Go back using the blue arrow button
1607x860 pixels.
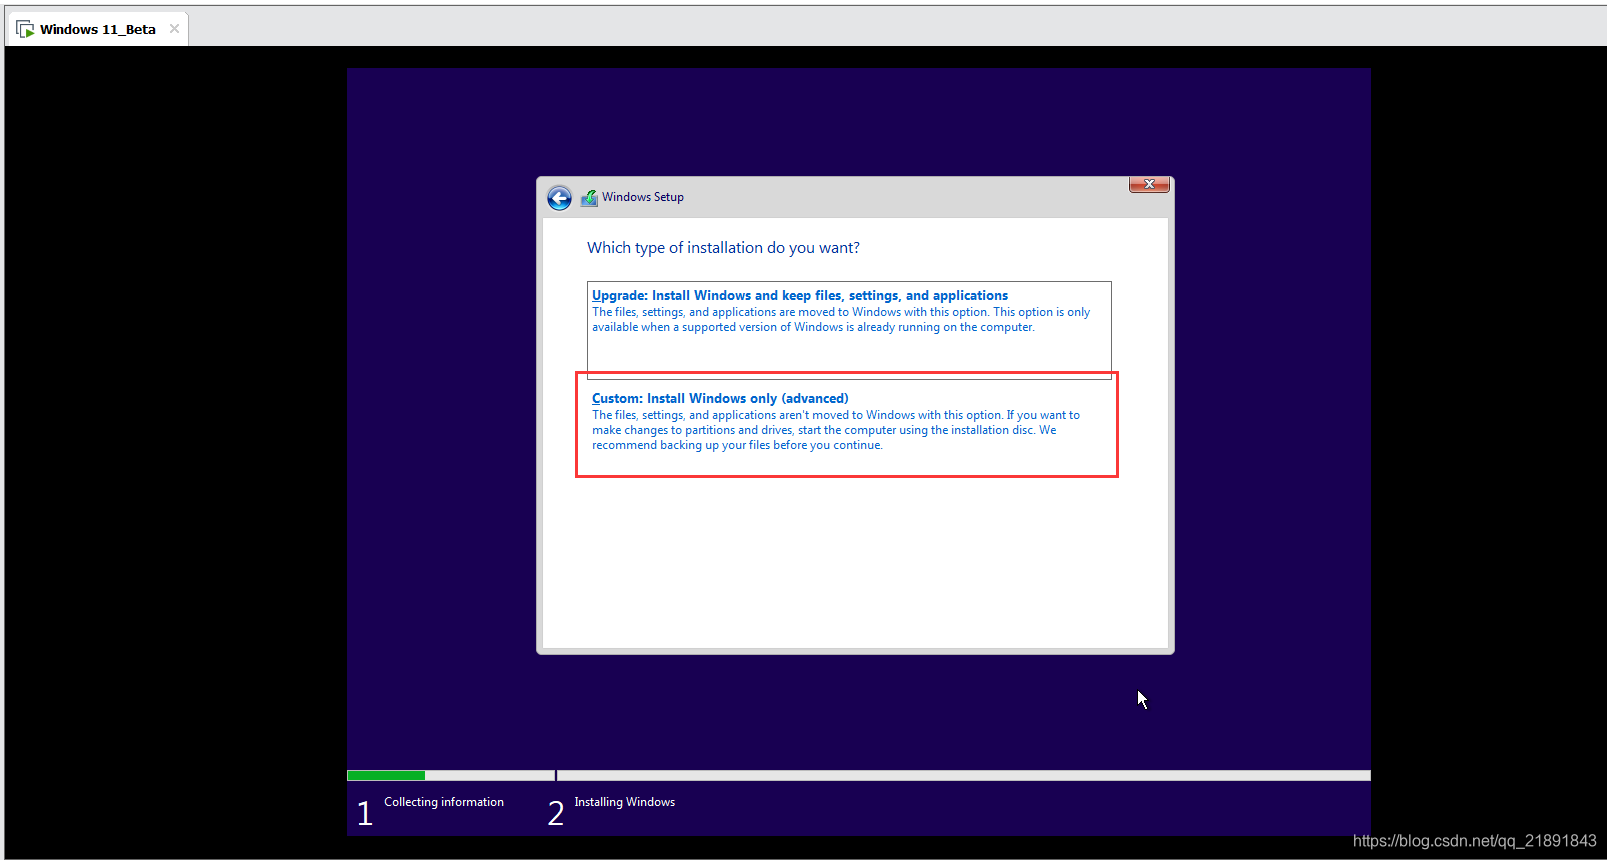[559, 198]
